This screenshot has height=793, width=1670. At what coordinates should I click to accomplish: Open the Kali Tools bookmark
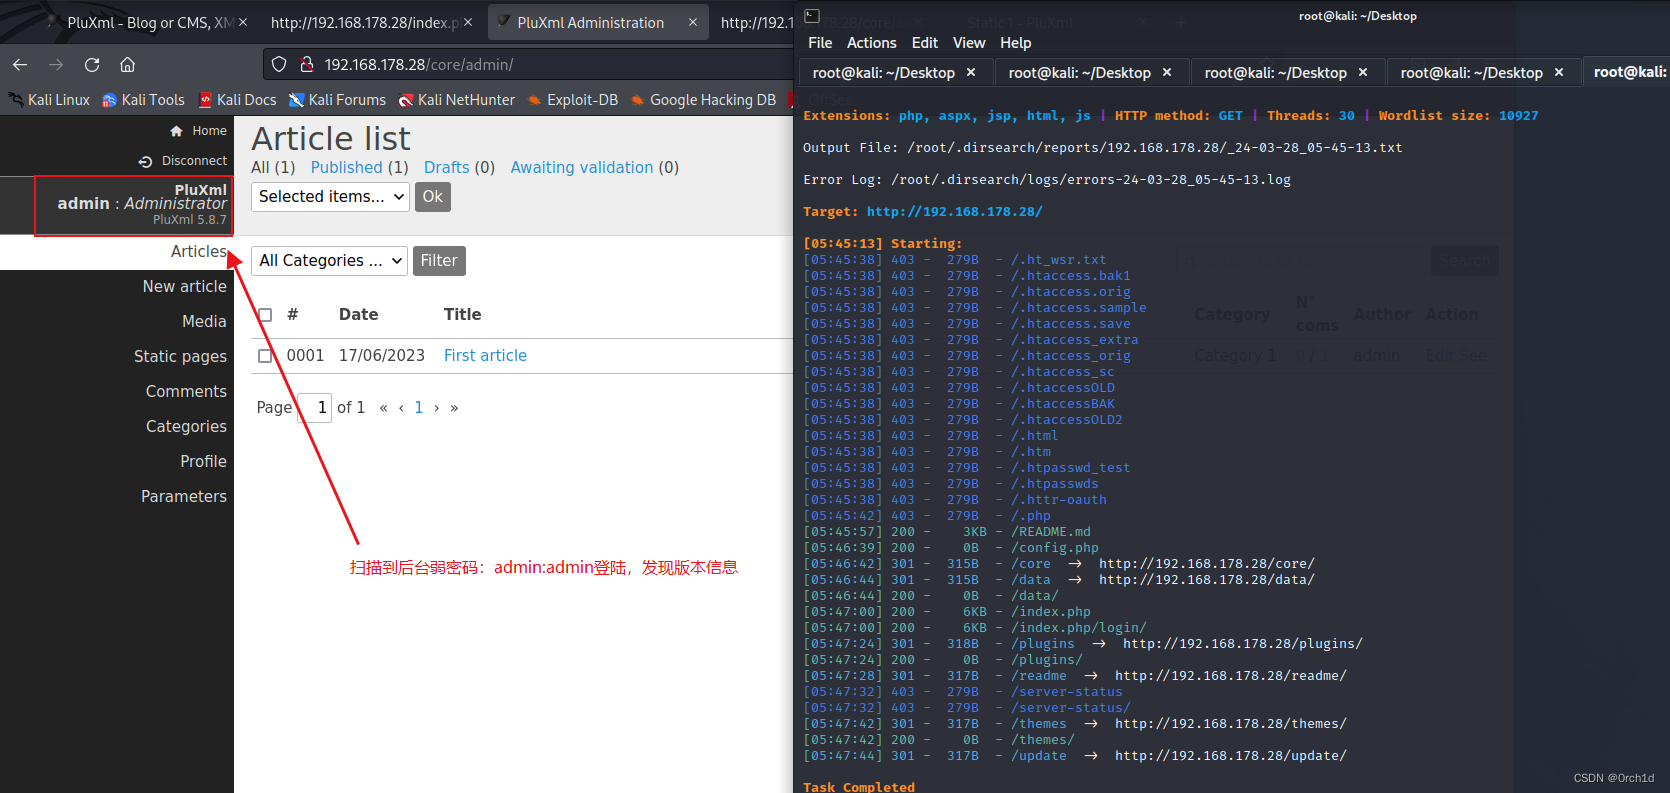pyautogui.click(x=143, y=100)
